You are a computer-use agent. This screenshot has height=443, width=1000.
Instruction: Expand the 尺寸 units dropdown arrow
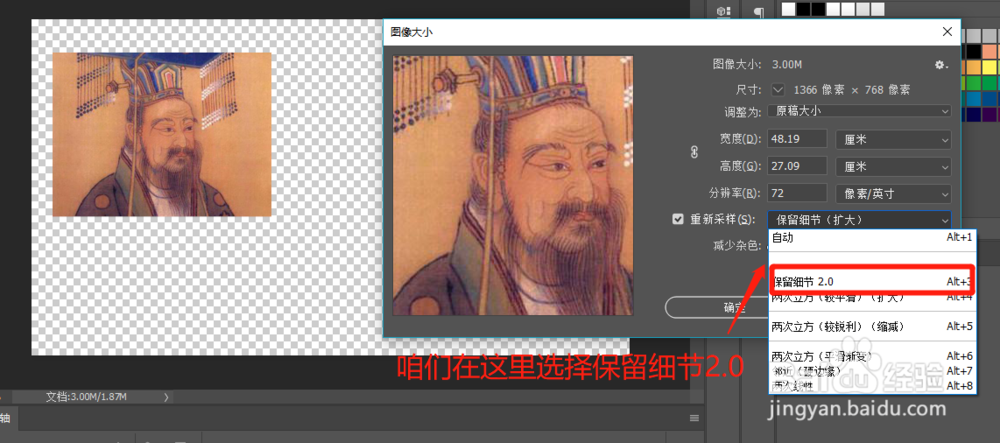(778, 89)
